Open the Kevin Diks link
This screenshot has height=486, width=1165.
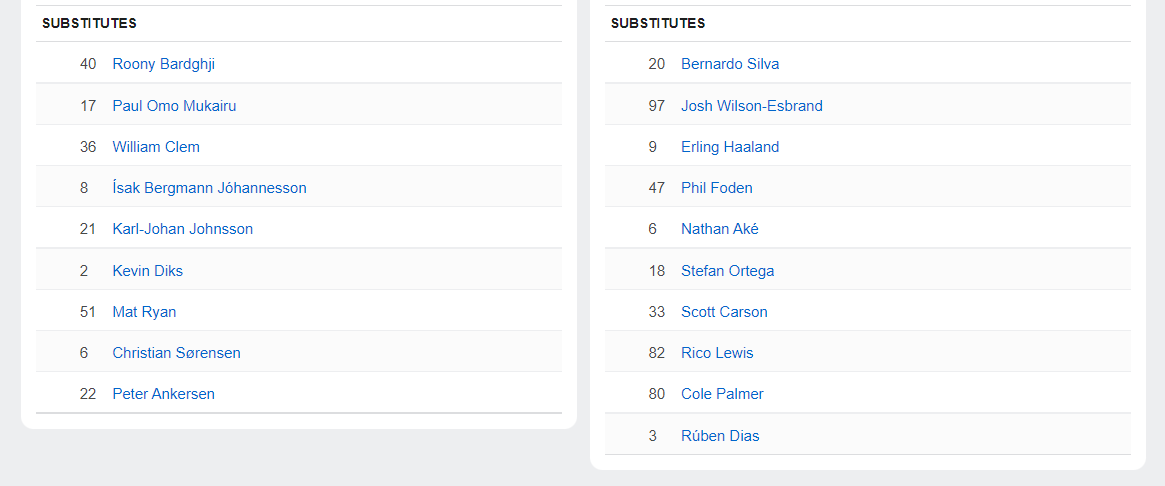pyautogui.click(x=147, y=271)
